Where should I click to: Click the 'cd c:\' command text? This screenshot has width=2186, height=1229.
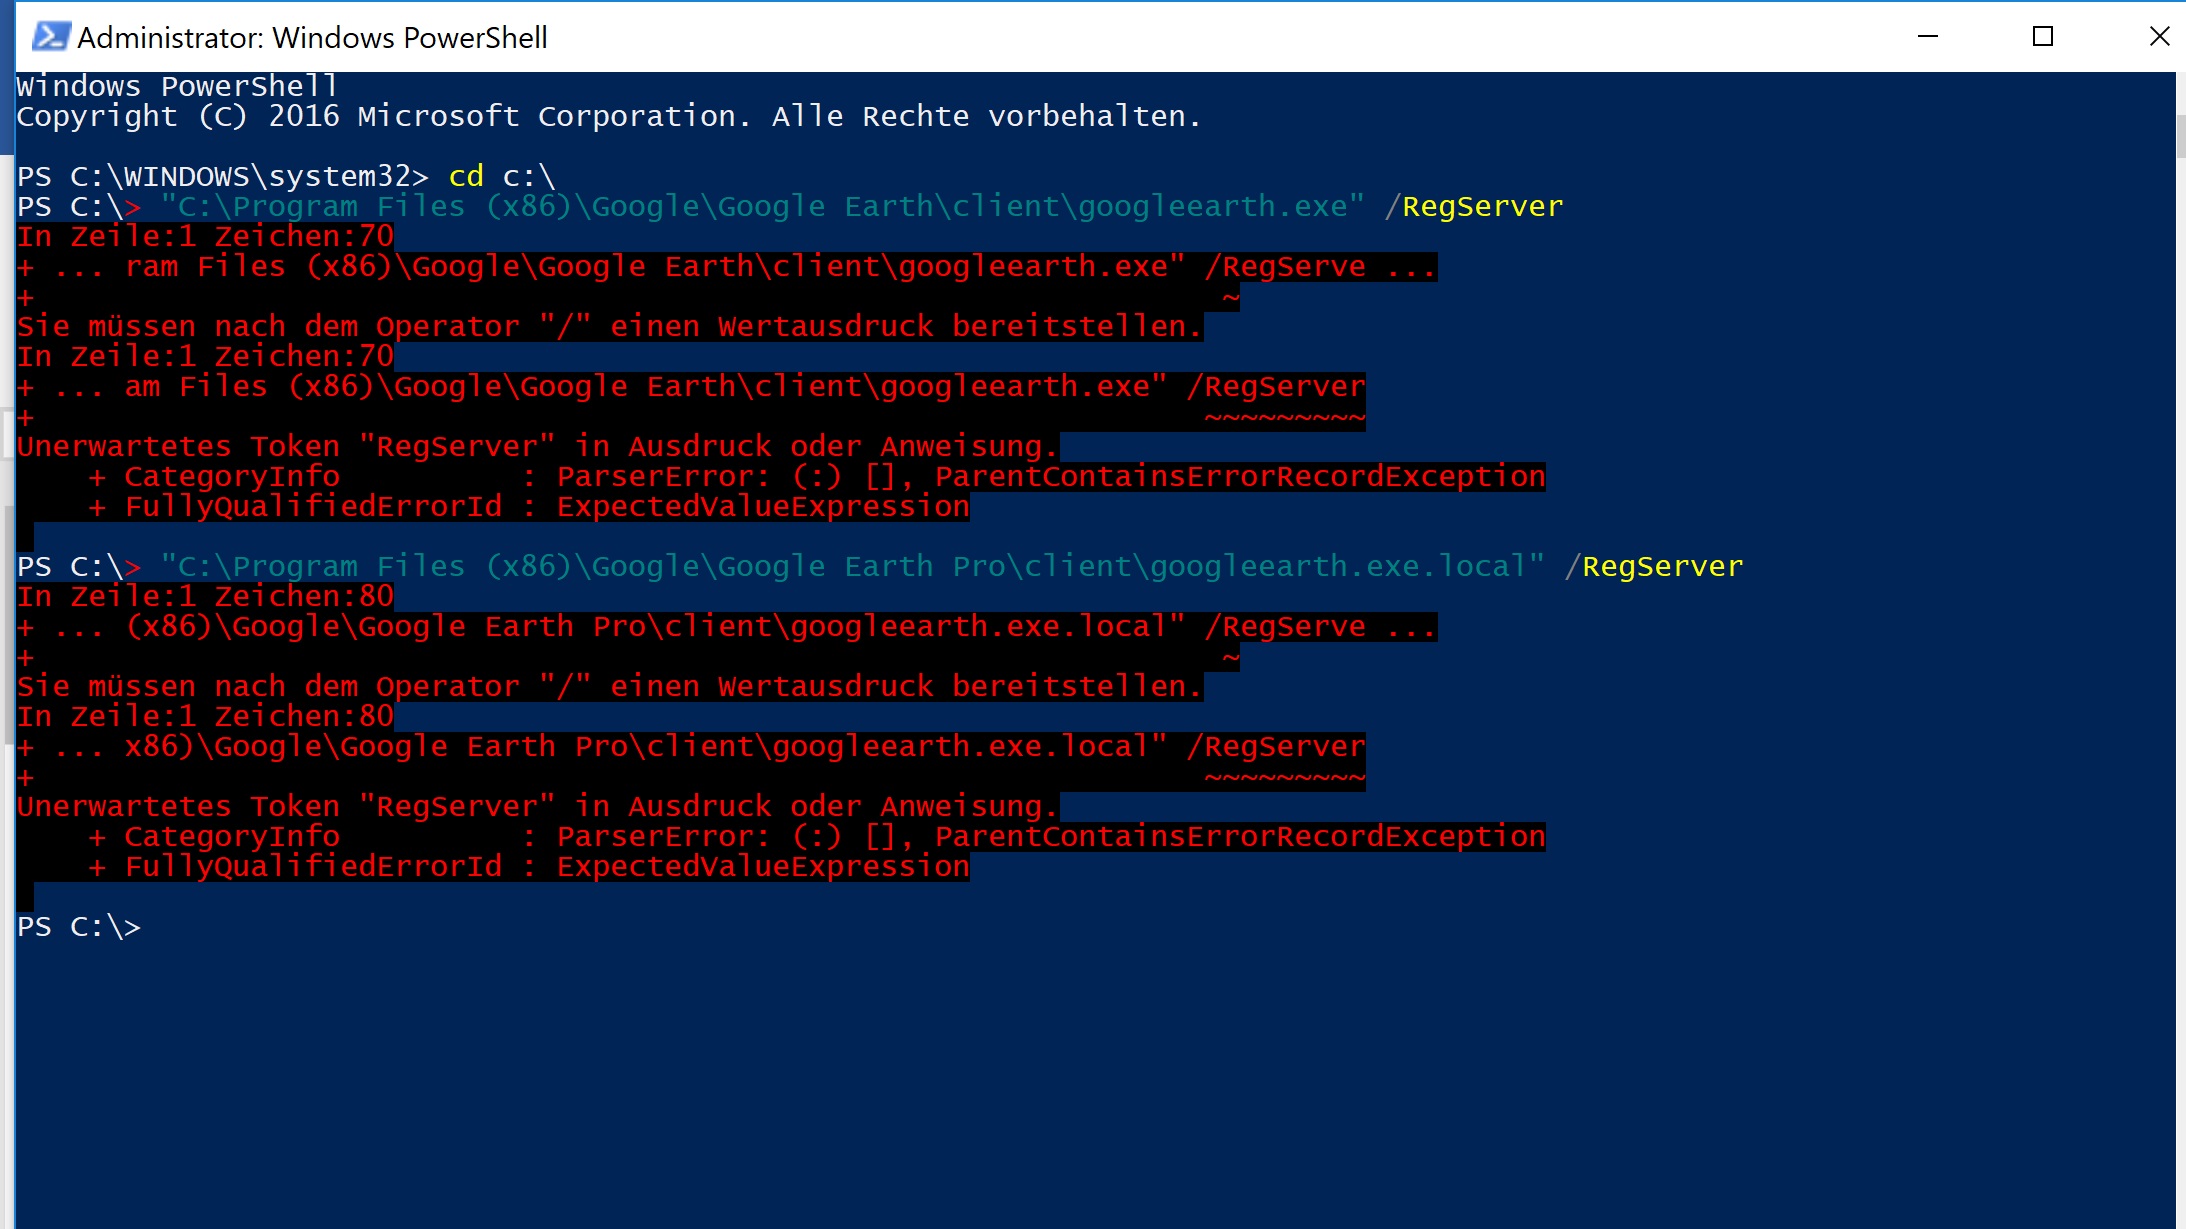pyautogui.click(x=501, y=176)
